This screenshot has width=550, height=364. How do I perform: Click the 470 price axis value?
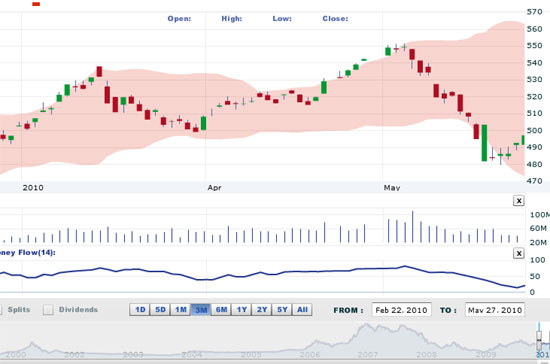(535, 181)
